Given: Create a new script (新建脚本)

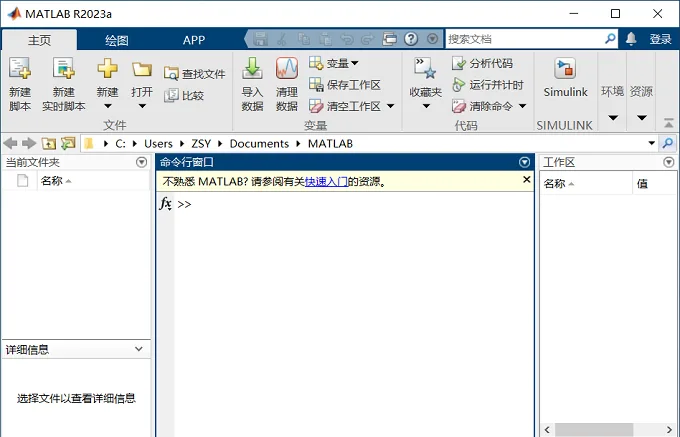Looking at the screenshot, I should [x=20, y=84].
